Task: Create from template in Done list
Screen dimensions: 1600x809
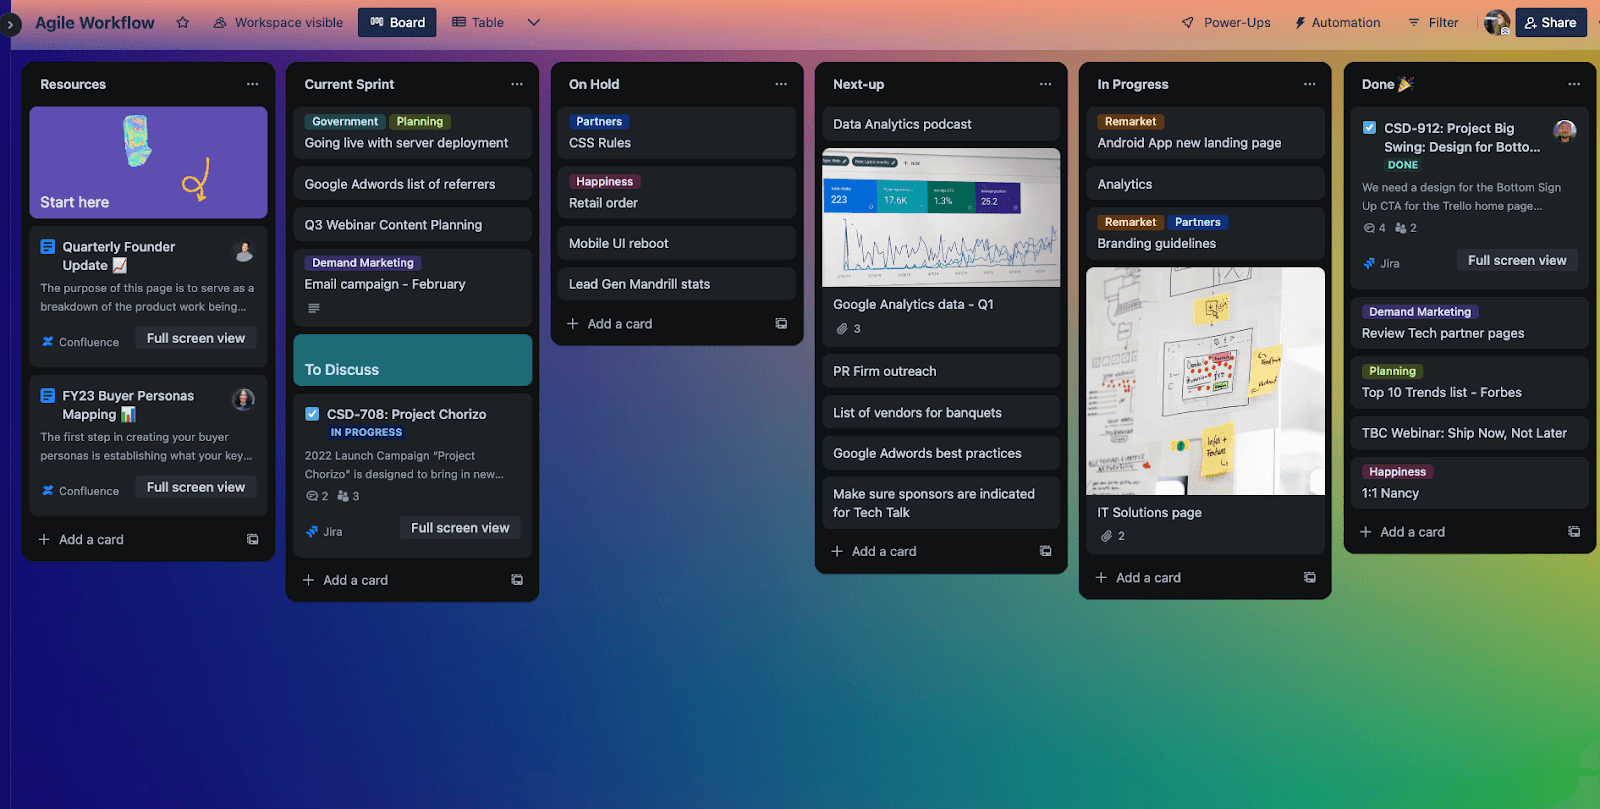Action: (x=1574, y=532)
